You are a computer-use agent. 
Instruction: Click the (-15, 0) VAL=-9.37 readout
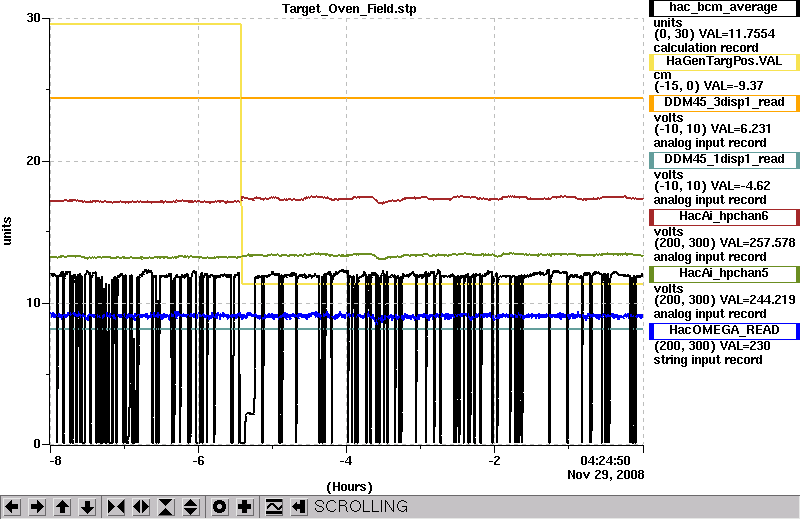click(x=709, y=86)
